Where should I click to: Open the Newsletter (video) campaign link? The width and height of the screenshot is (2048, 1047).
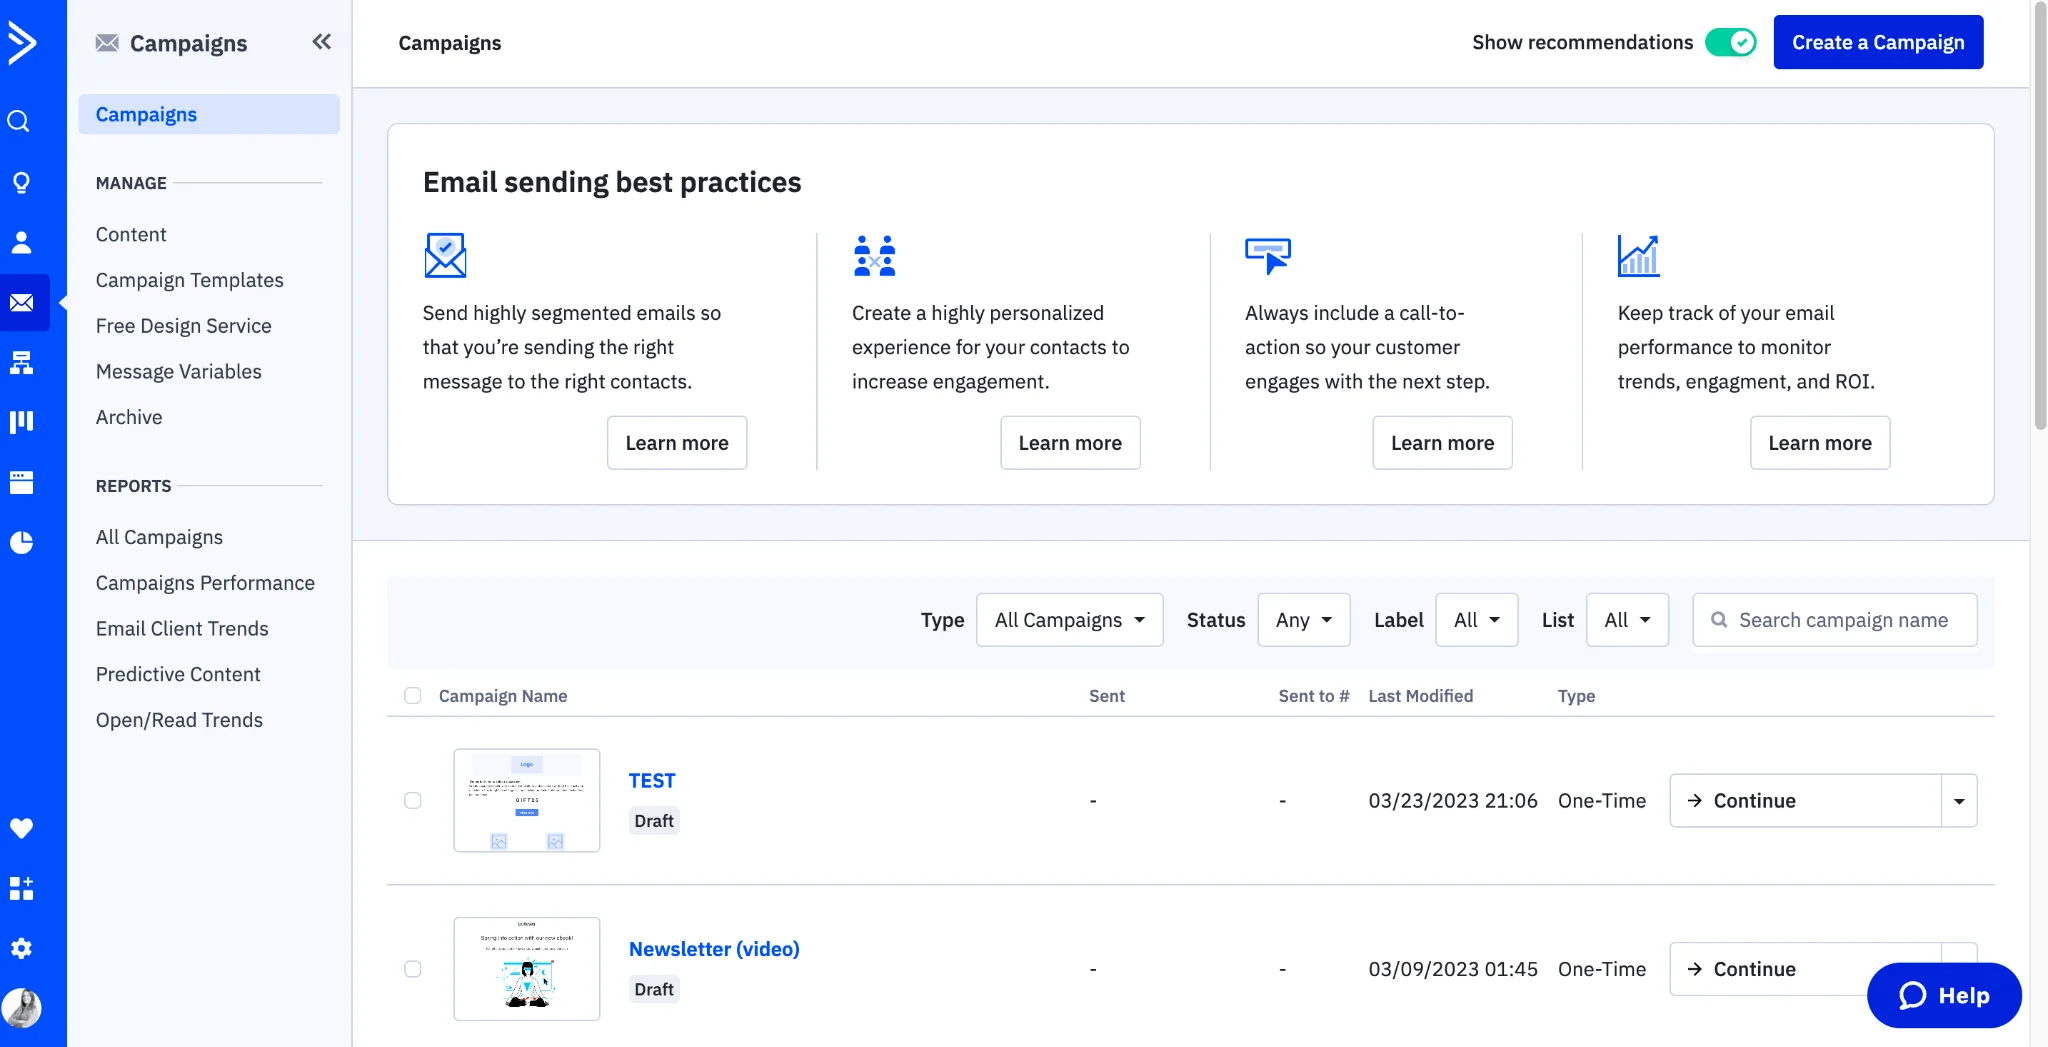[713, 949]
